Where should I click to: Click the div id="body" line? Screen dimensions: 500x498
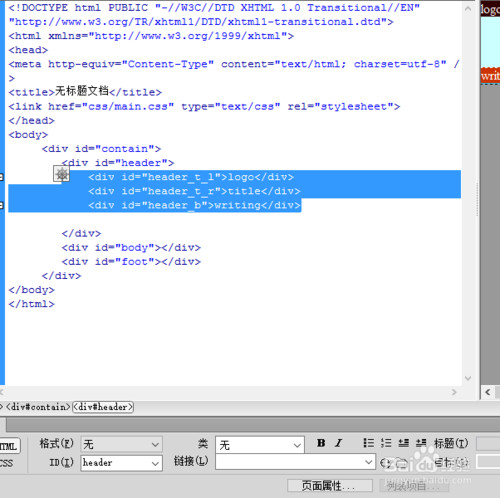pos(131,247)
